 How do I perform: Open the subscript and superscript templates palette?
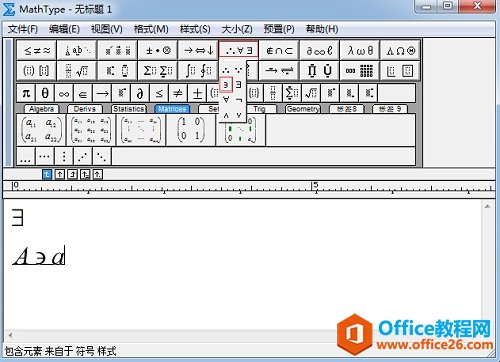[118, 71]
